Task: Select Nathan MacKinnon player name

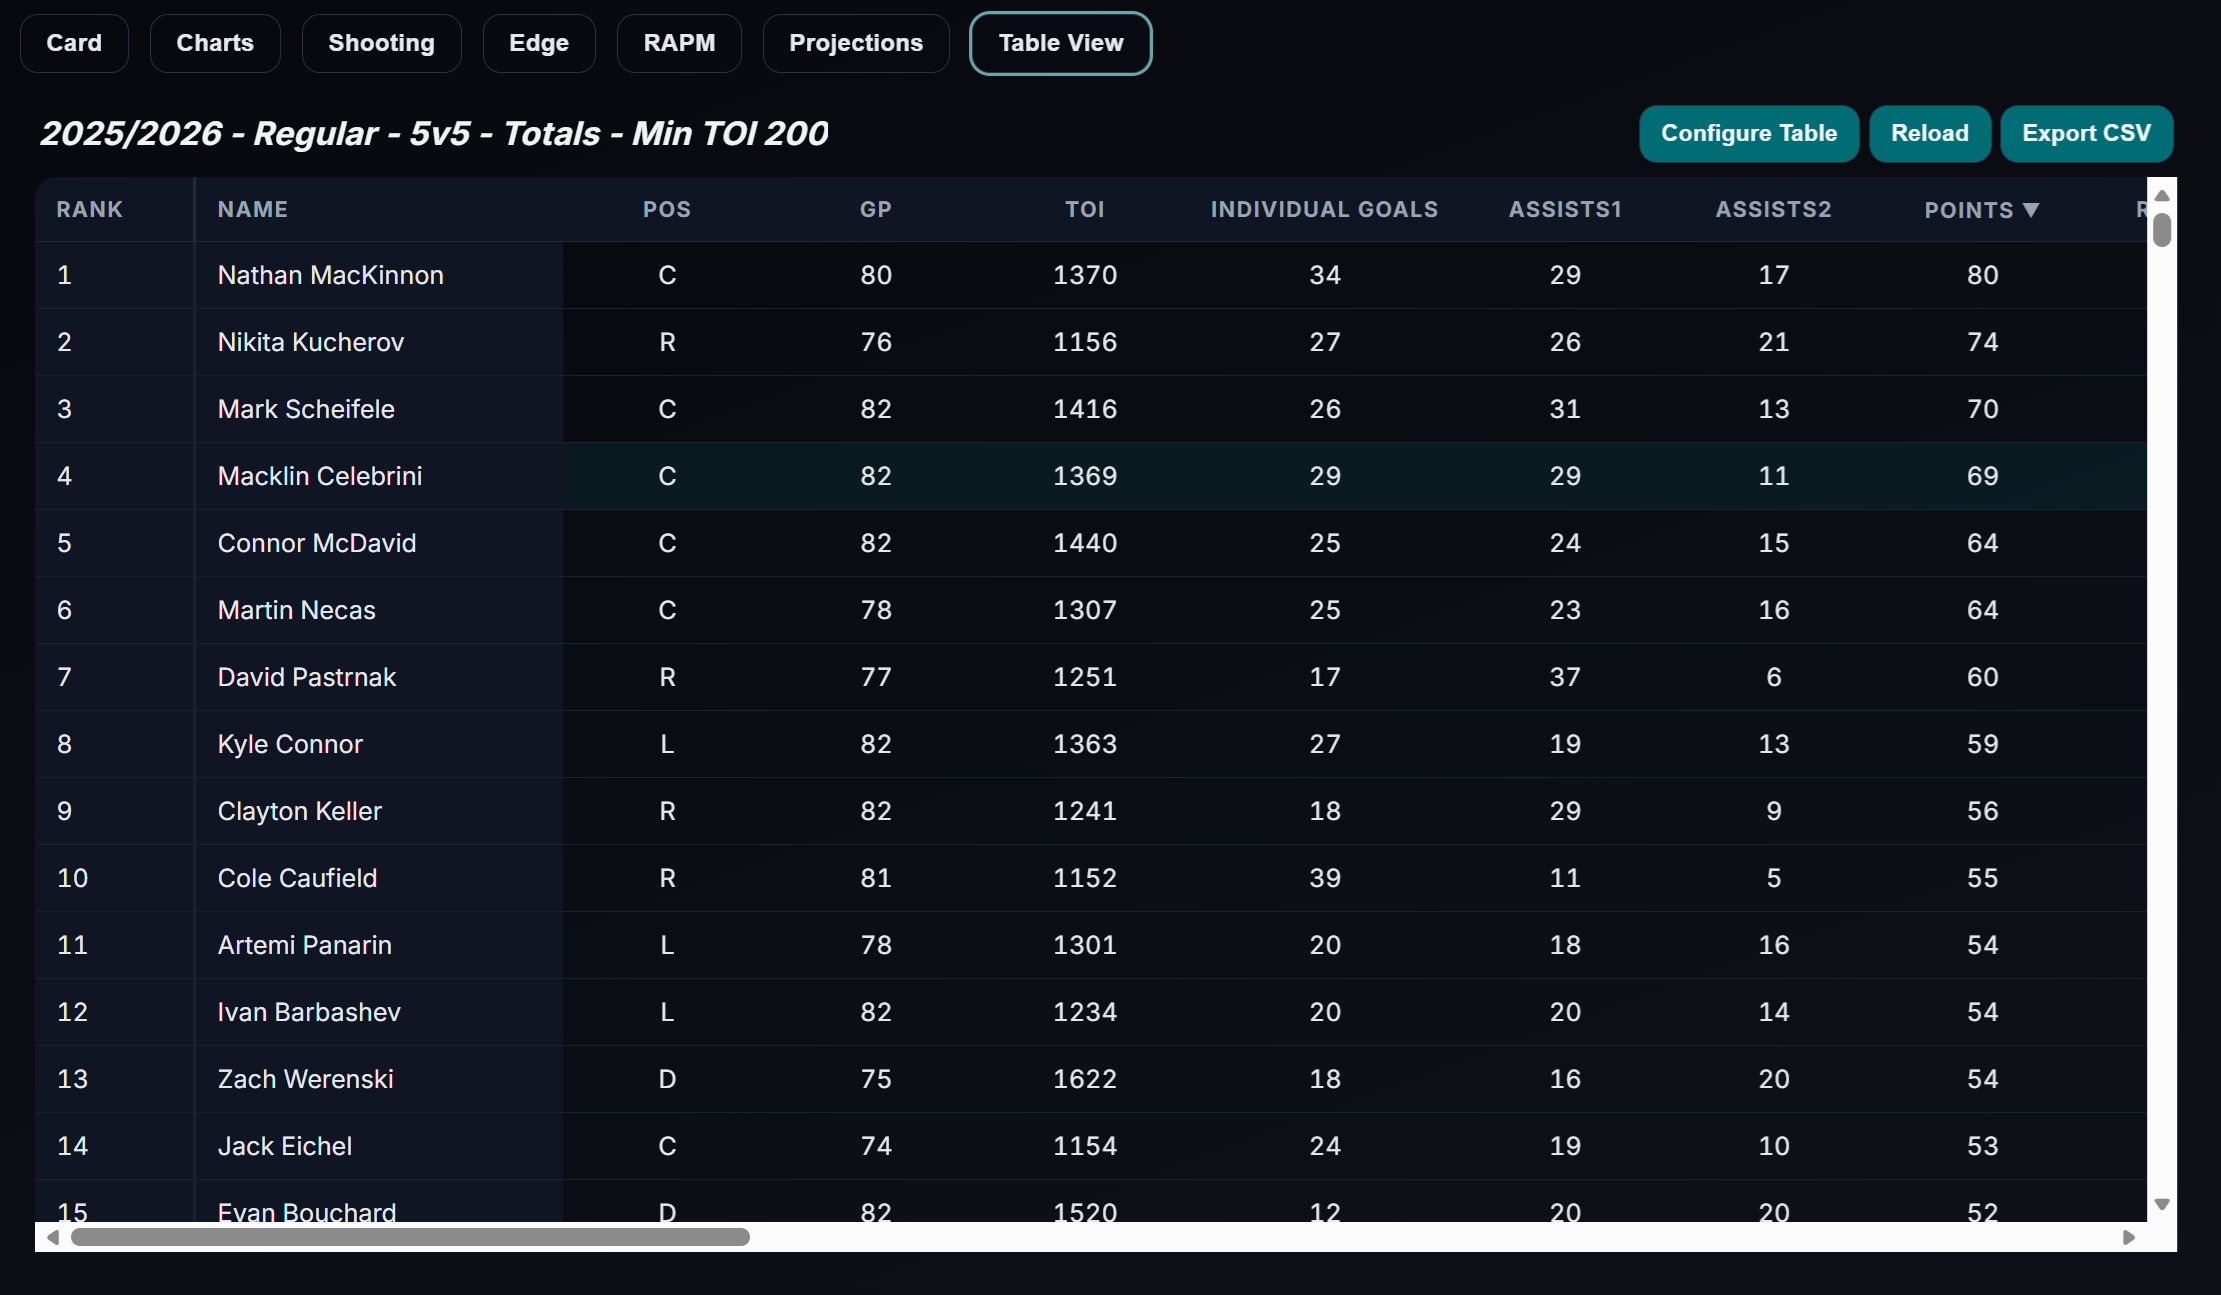Action: click(x=330, y=275)
